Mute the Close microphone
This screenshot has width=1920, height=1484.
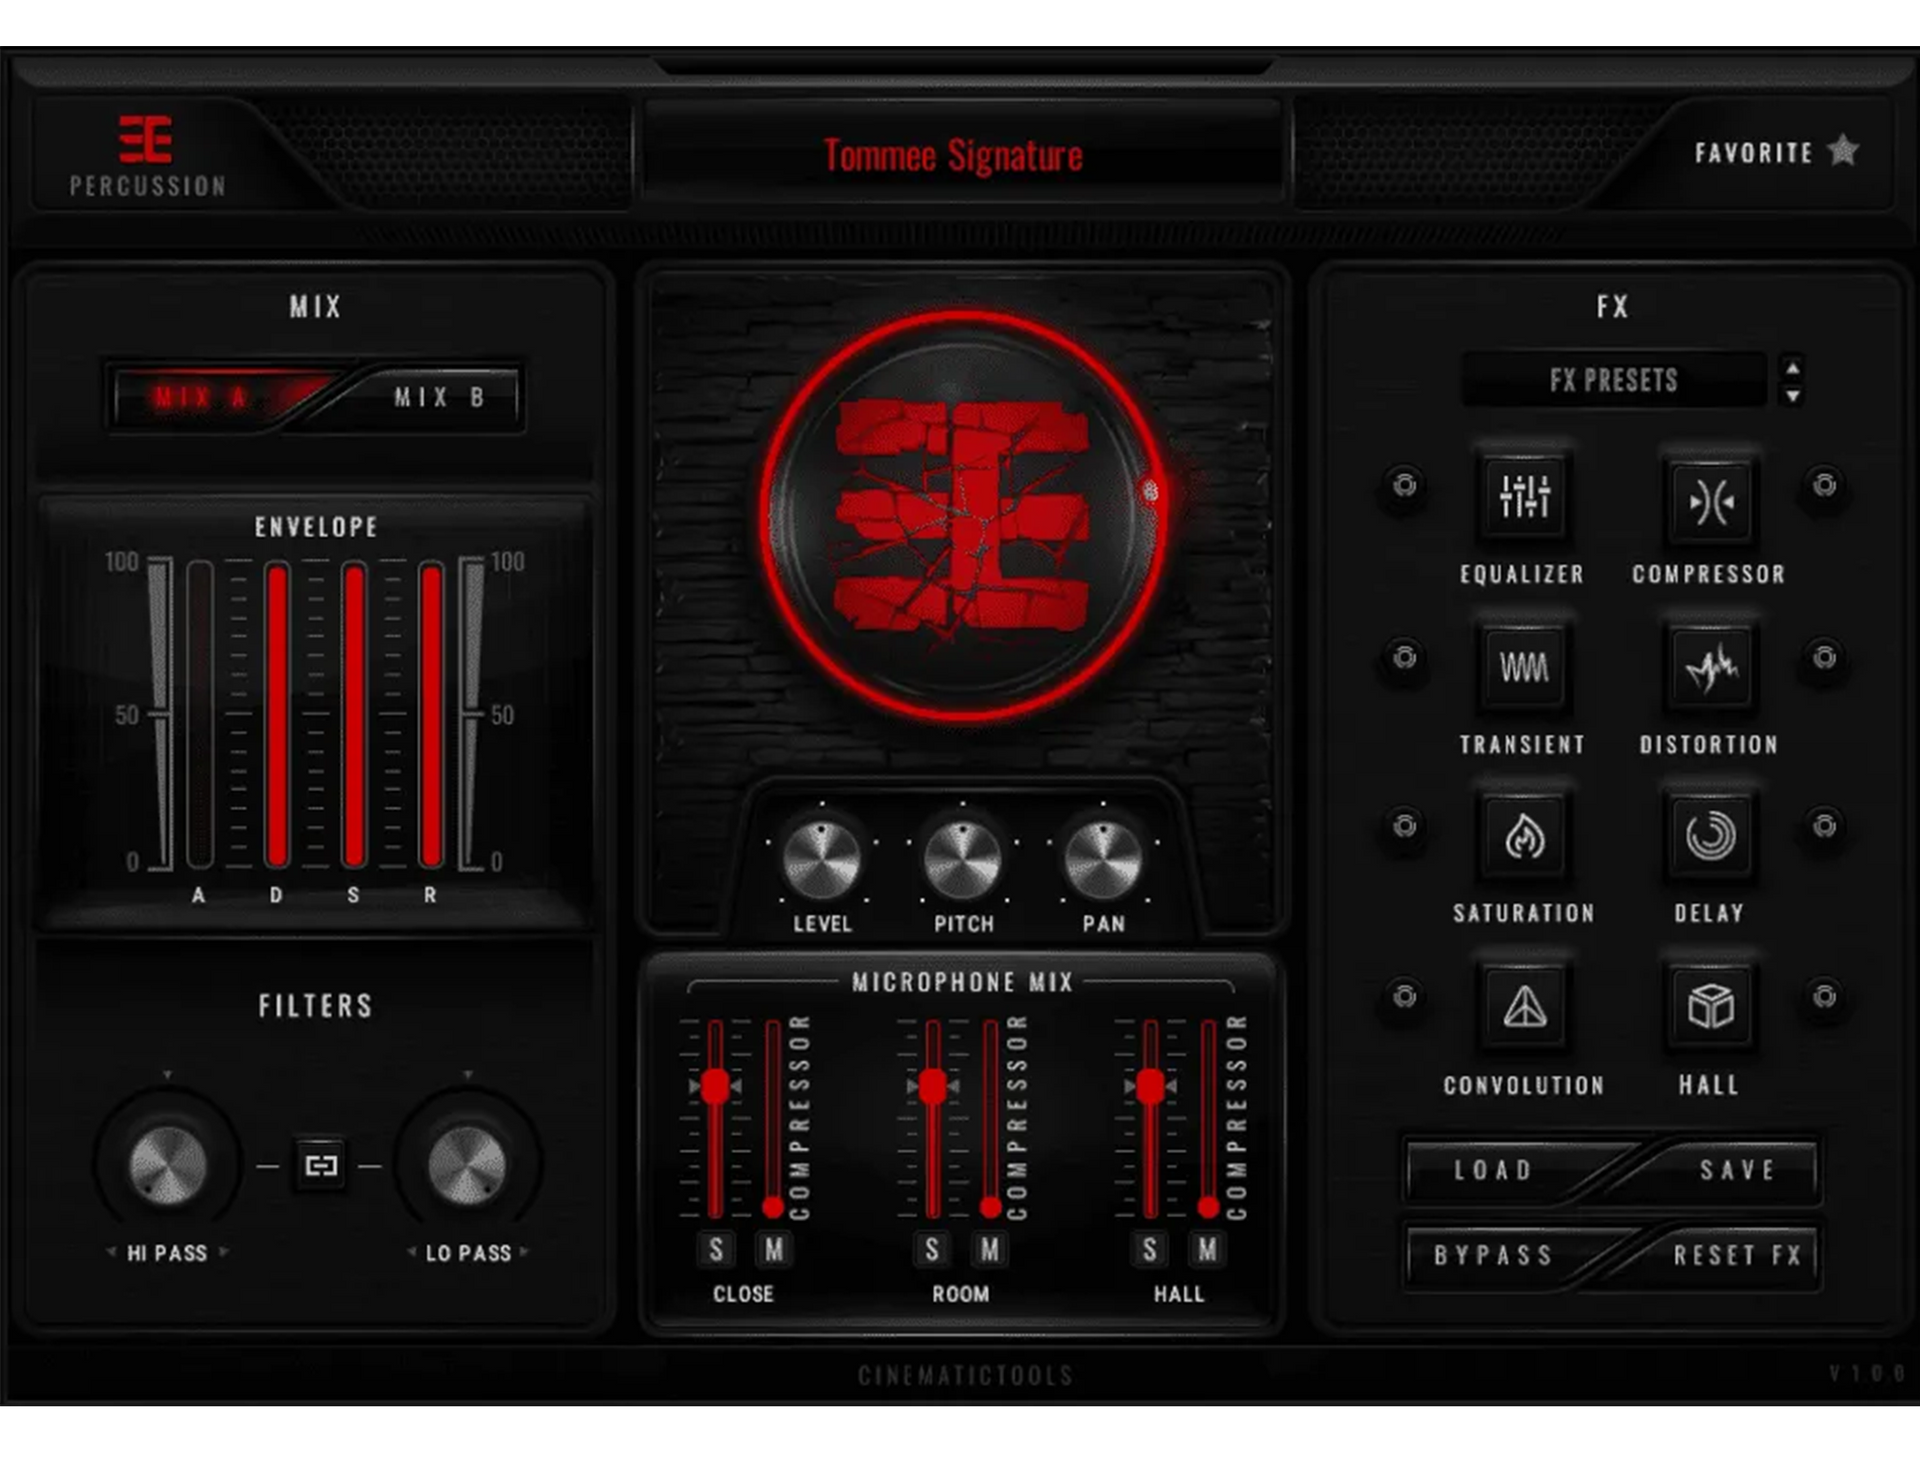coord(774,1249)
